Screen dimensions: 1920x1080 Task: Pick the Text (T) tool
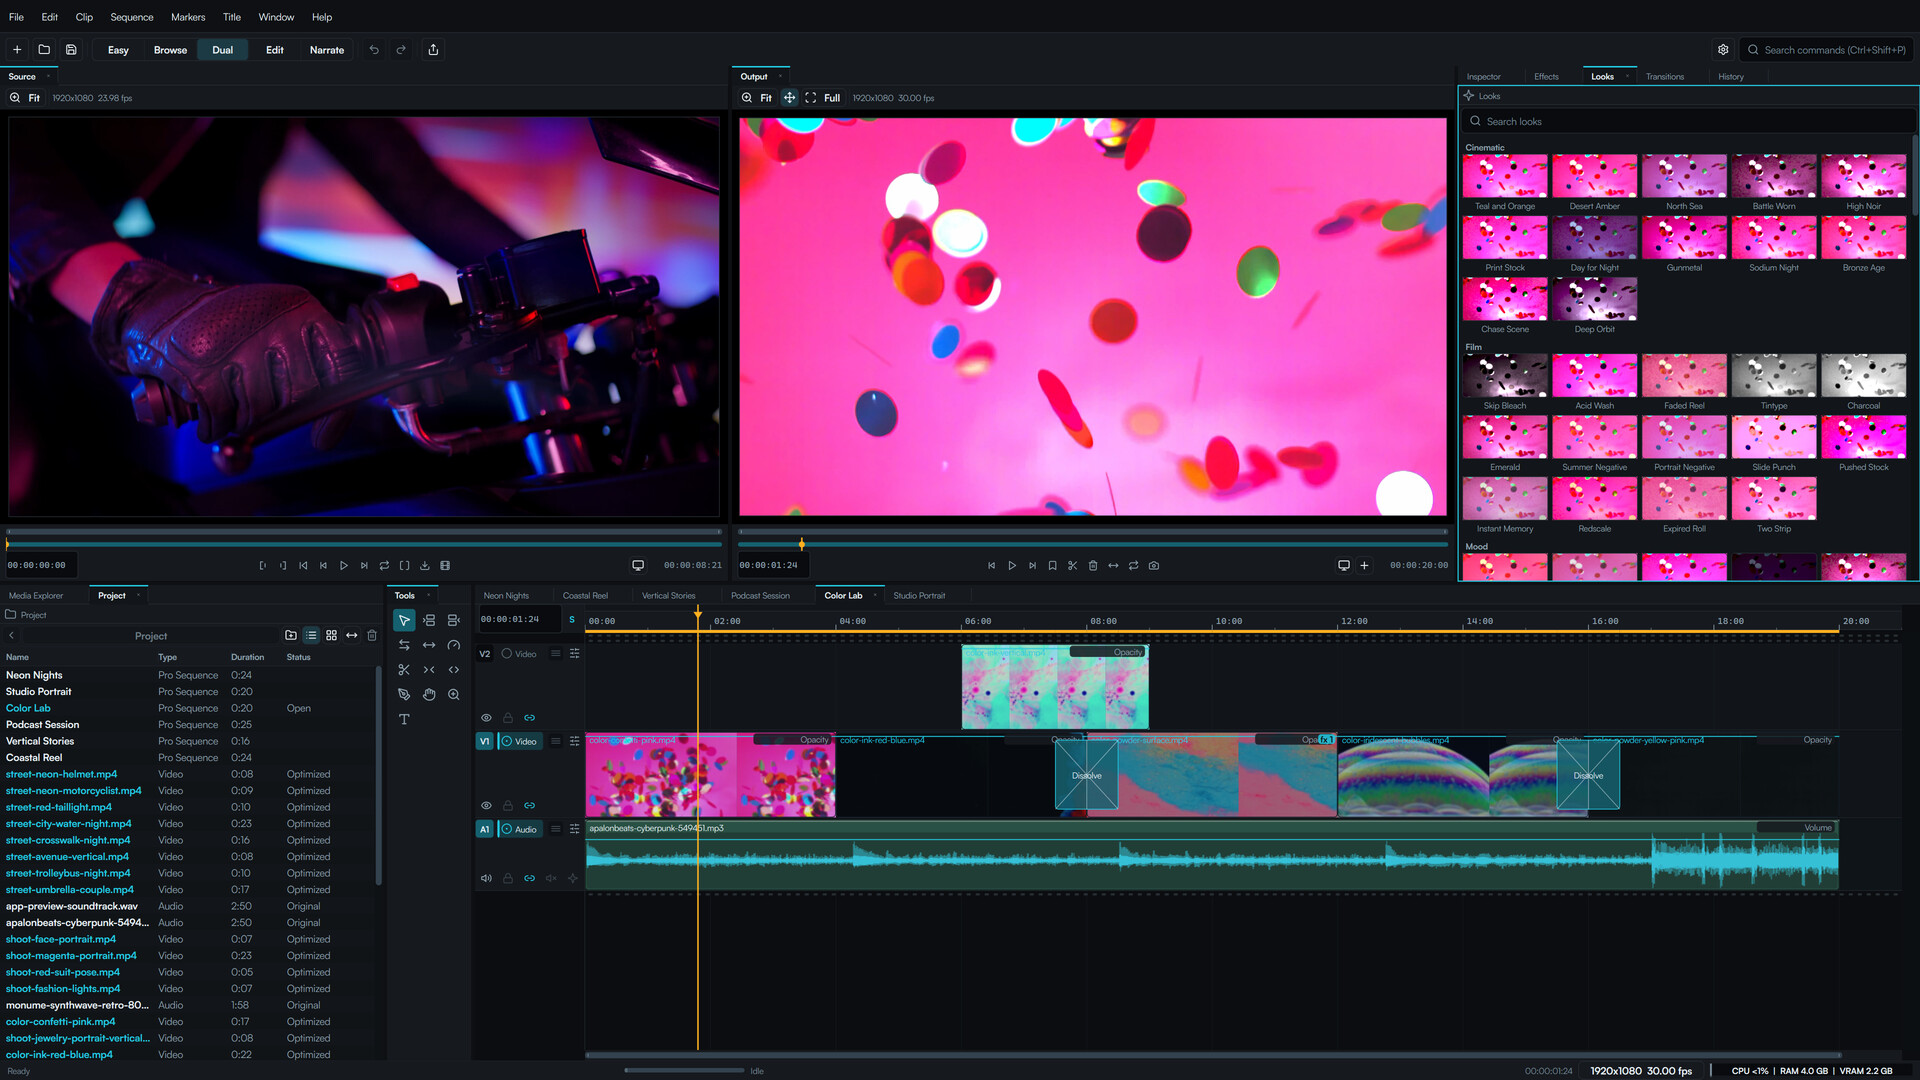point(404,719)
